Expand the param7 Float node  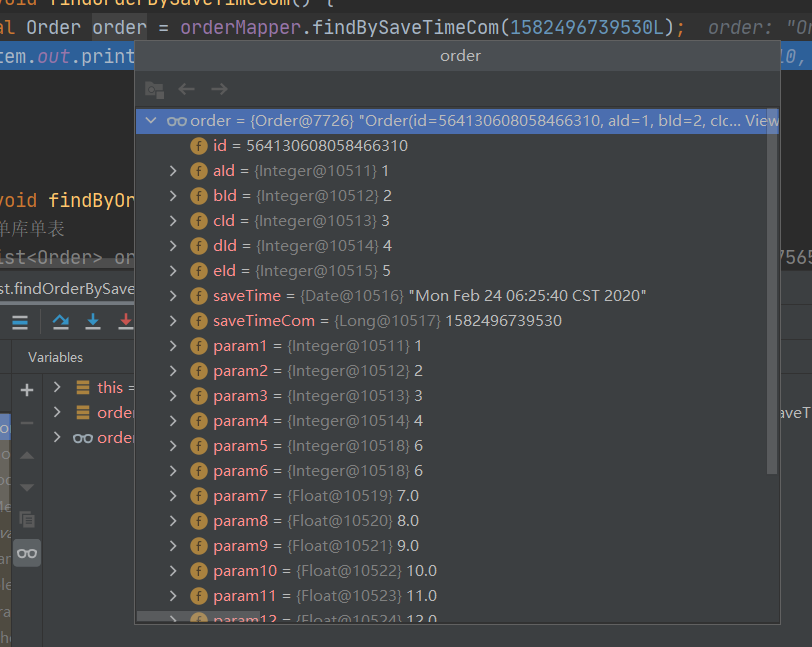(x=173, y=496)
